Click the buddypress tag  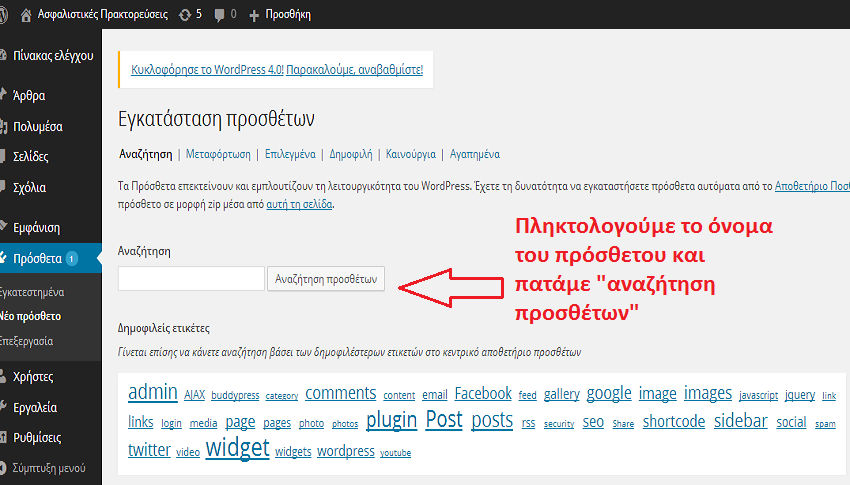pyautogui.click(x=235, y=396)
